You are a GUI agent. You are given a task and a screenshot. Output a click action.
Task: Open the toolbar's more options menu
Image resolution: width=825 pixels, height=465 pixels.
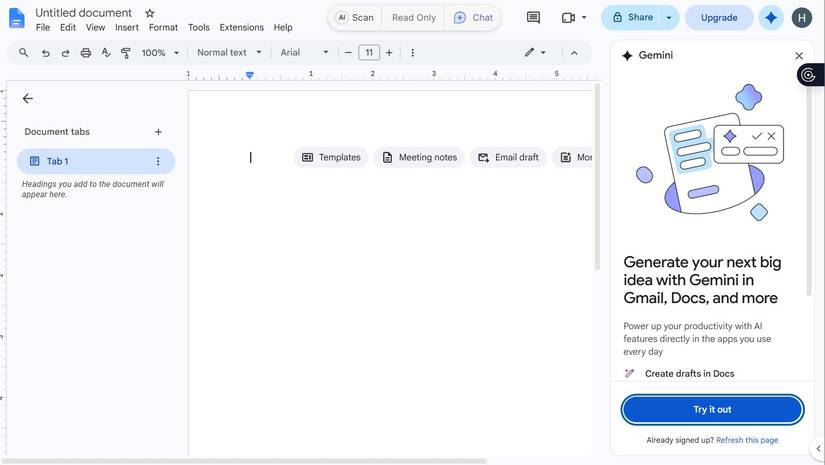(412, 53)
